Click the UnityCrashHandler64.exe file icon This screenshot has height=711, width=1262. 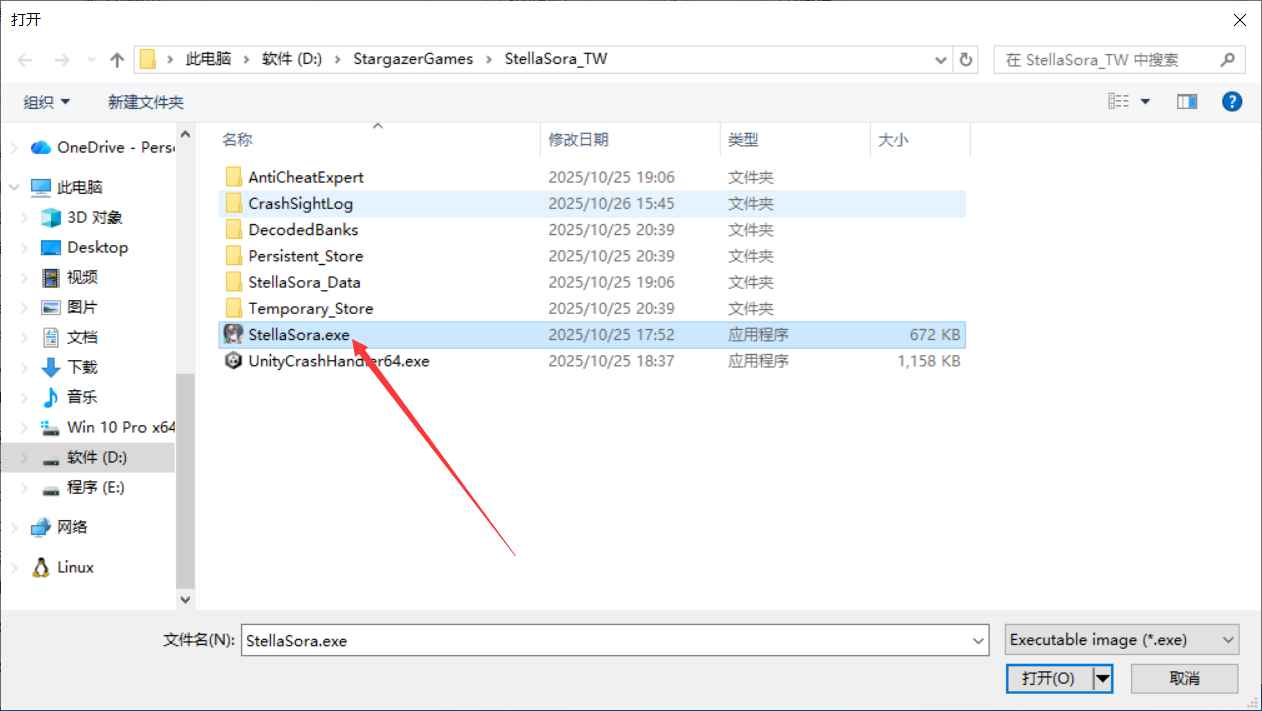click(233, 361)
